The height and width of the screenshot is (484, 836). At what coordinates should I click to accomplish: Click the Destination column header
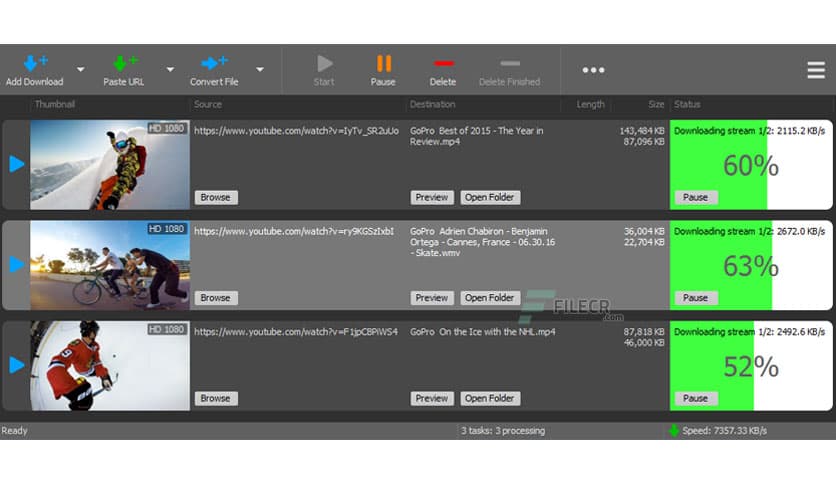pyautogui.click(x=432, y=104)
